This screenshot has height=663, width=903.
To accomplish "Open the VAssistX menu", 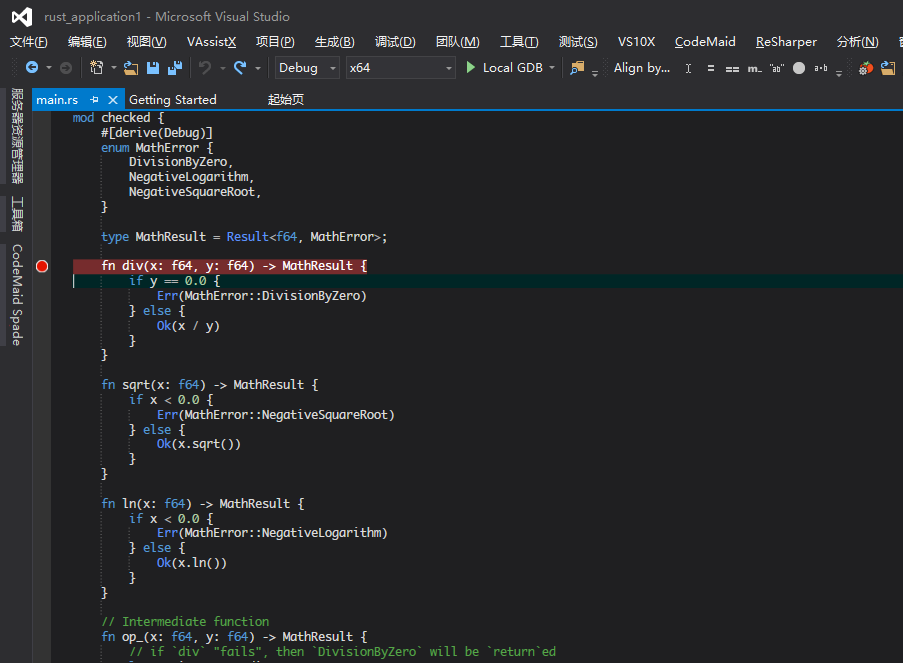I will tap(211, 42).
